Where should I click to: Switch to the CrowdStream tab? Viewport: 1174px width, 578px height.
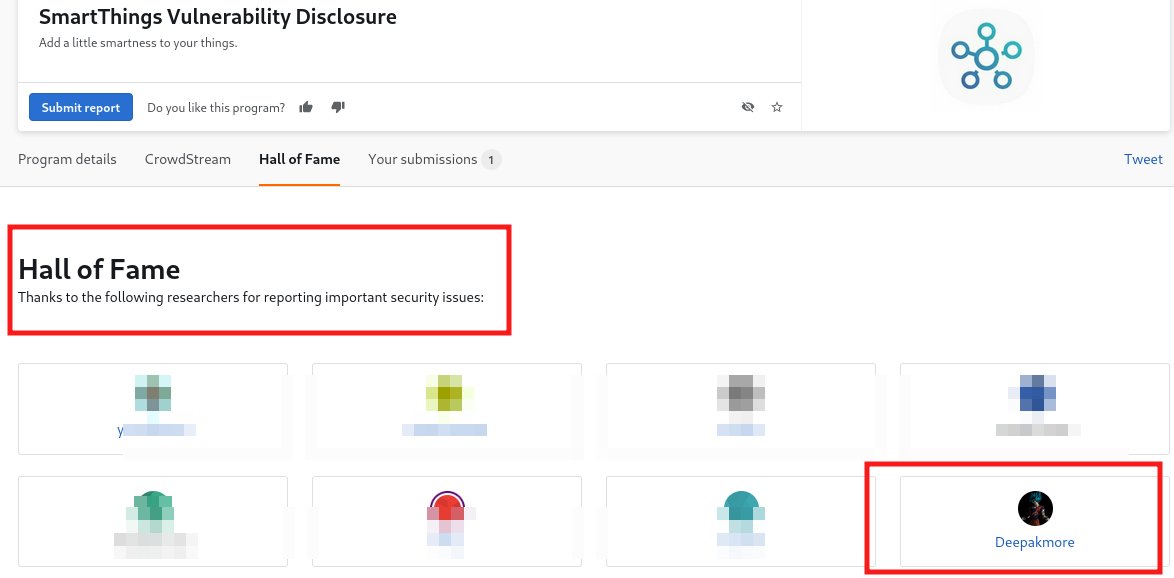(188, 159)
